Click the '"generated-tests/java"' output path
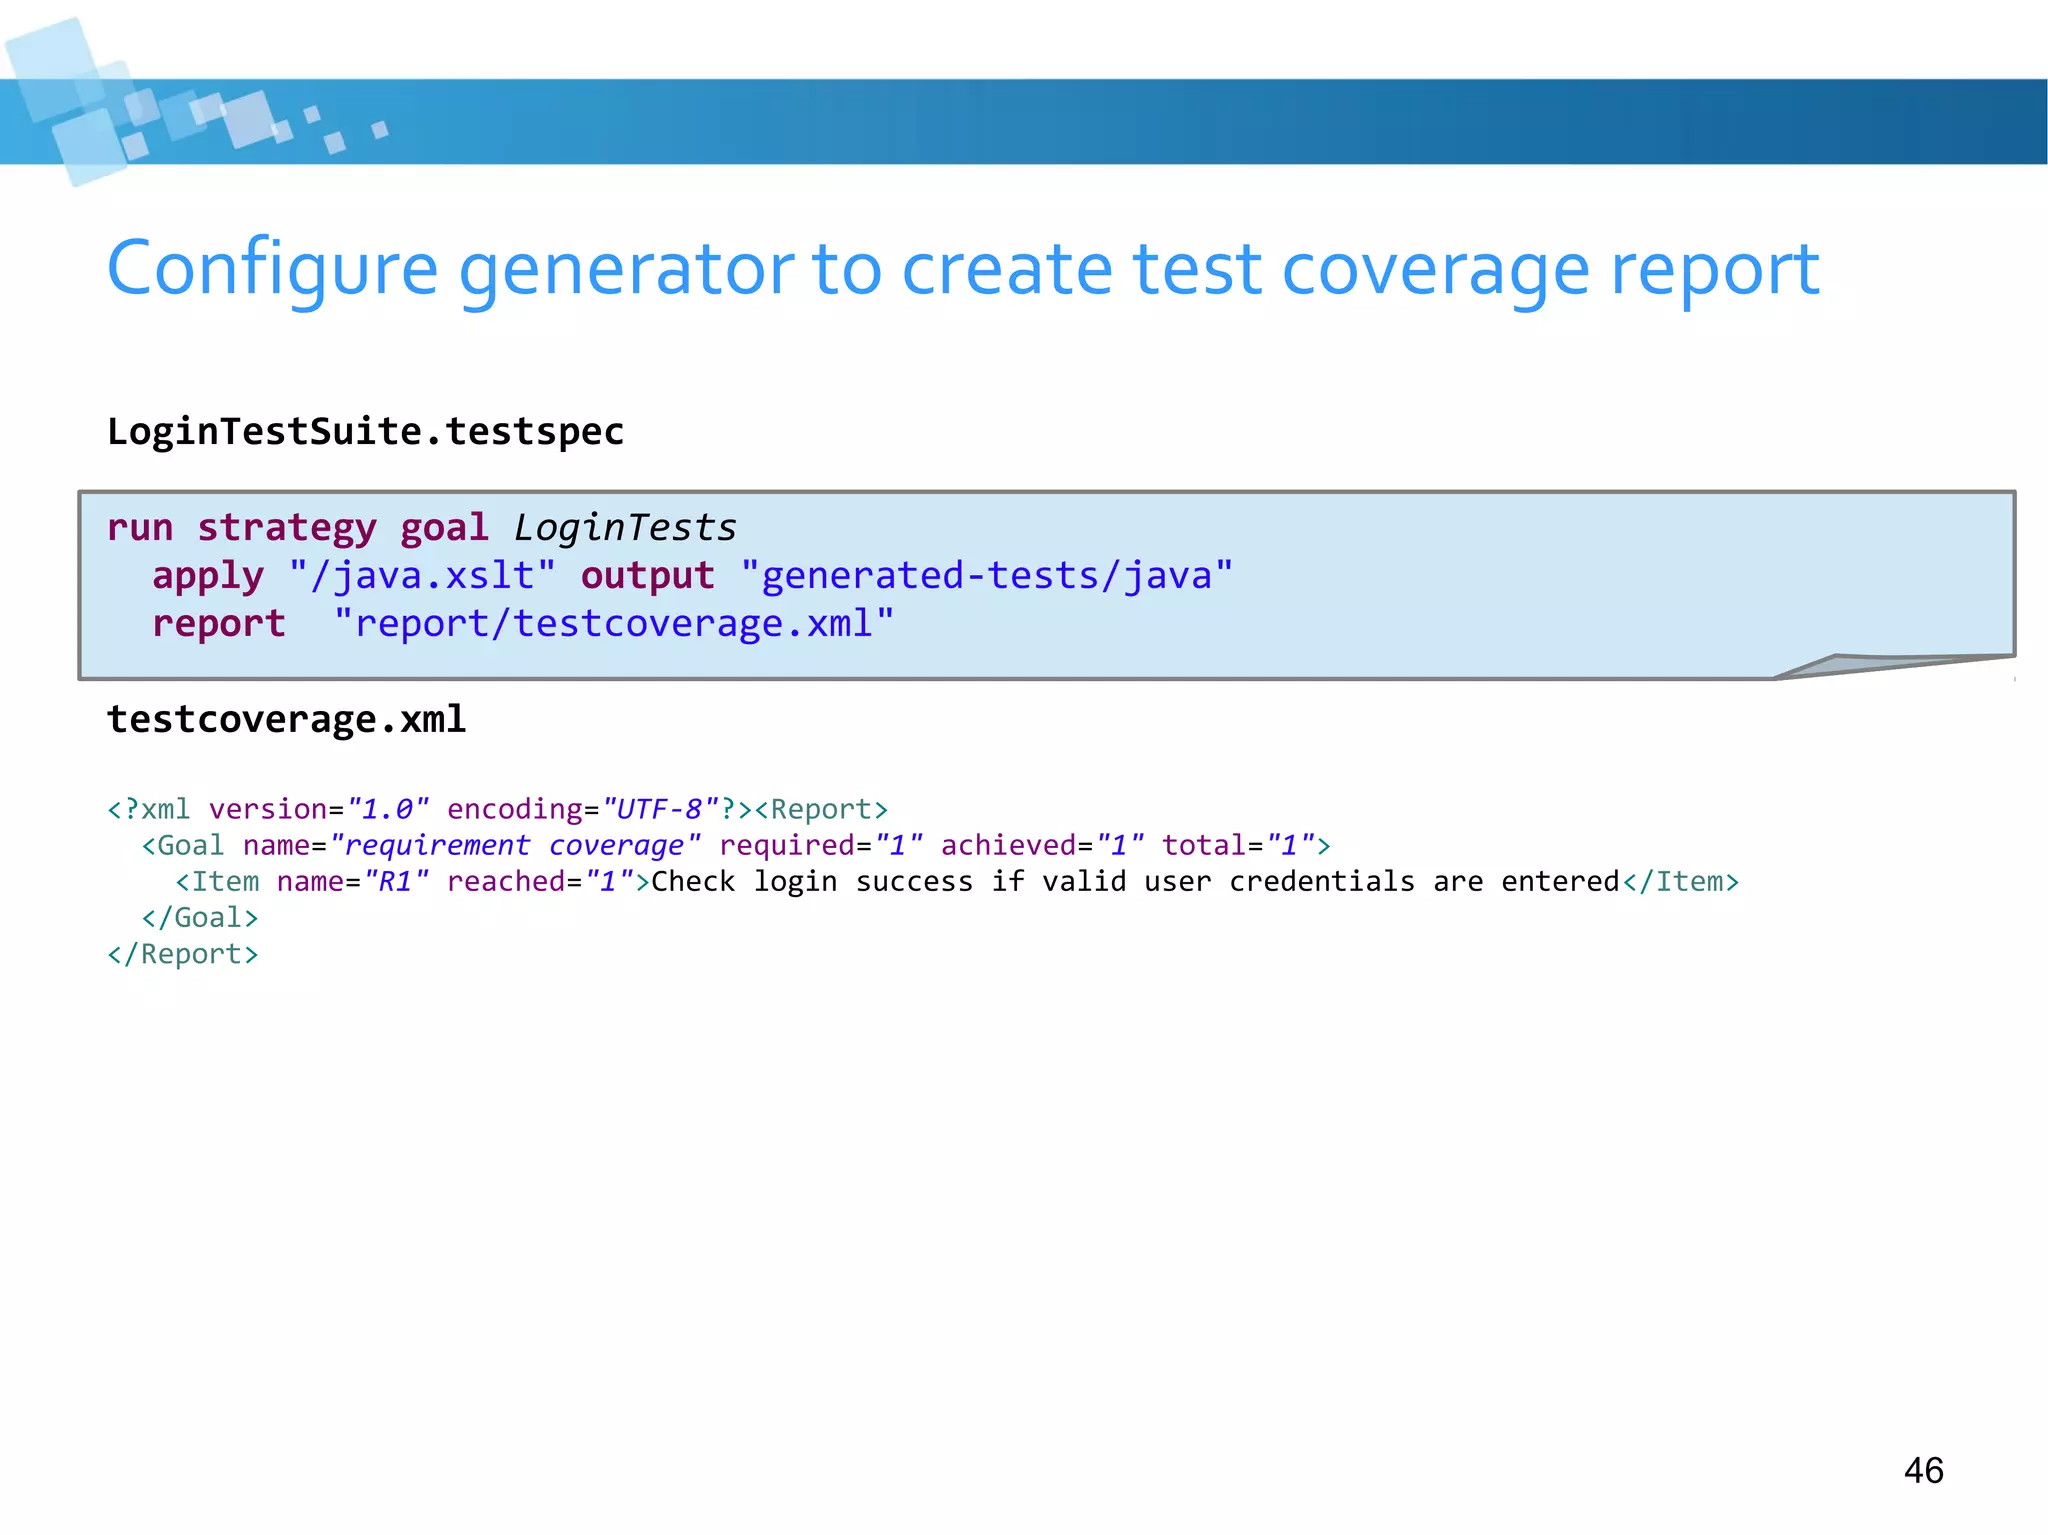 pyautogui.click(x=987, y=576)
